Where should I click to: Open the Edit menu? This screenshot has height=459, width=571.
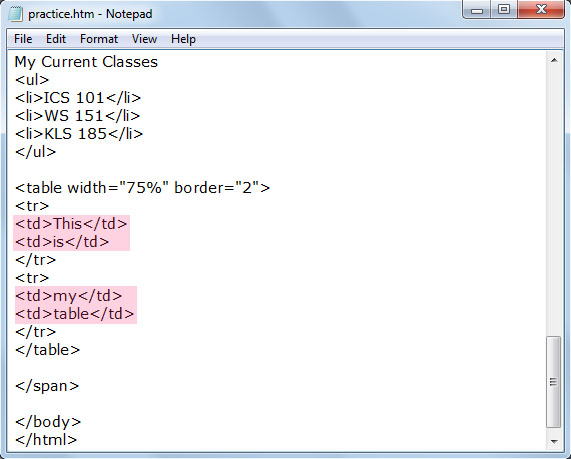(x=56, y=39)
